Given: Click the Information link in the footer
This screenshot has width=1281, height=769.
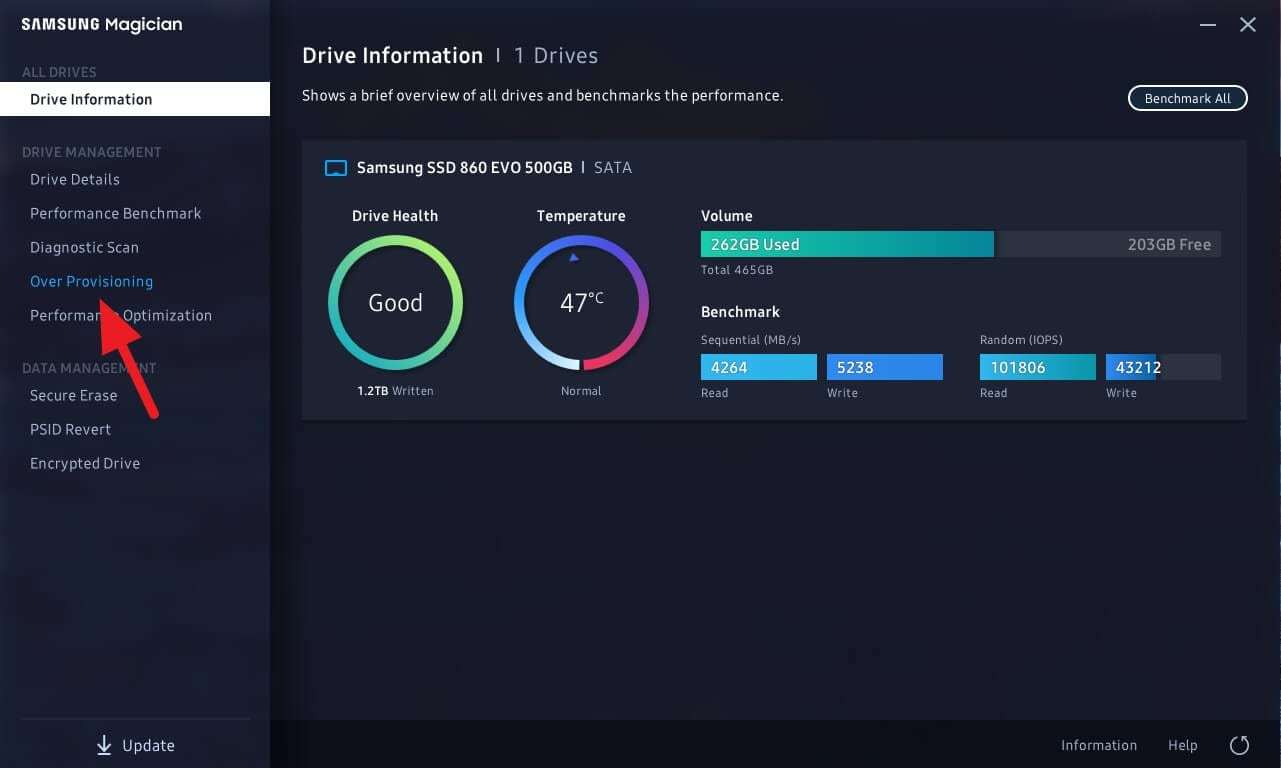Looking at the screenshot, I should tap(1099, 745).
